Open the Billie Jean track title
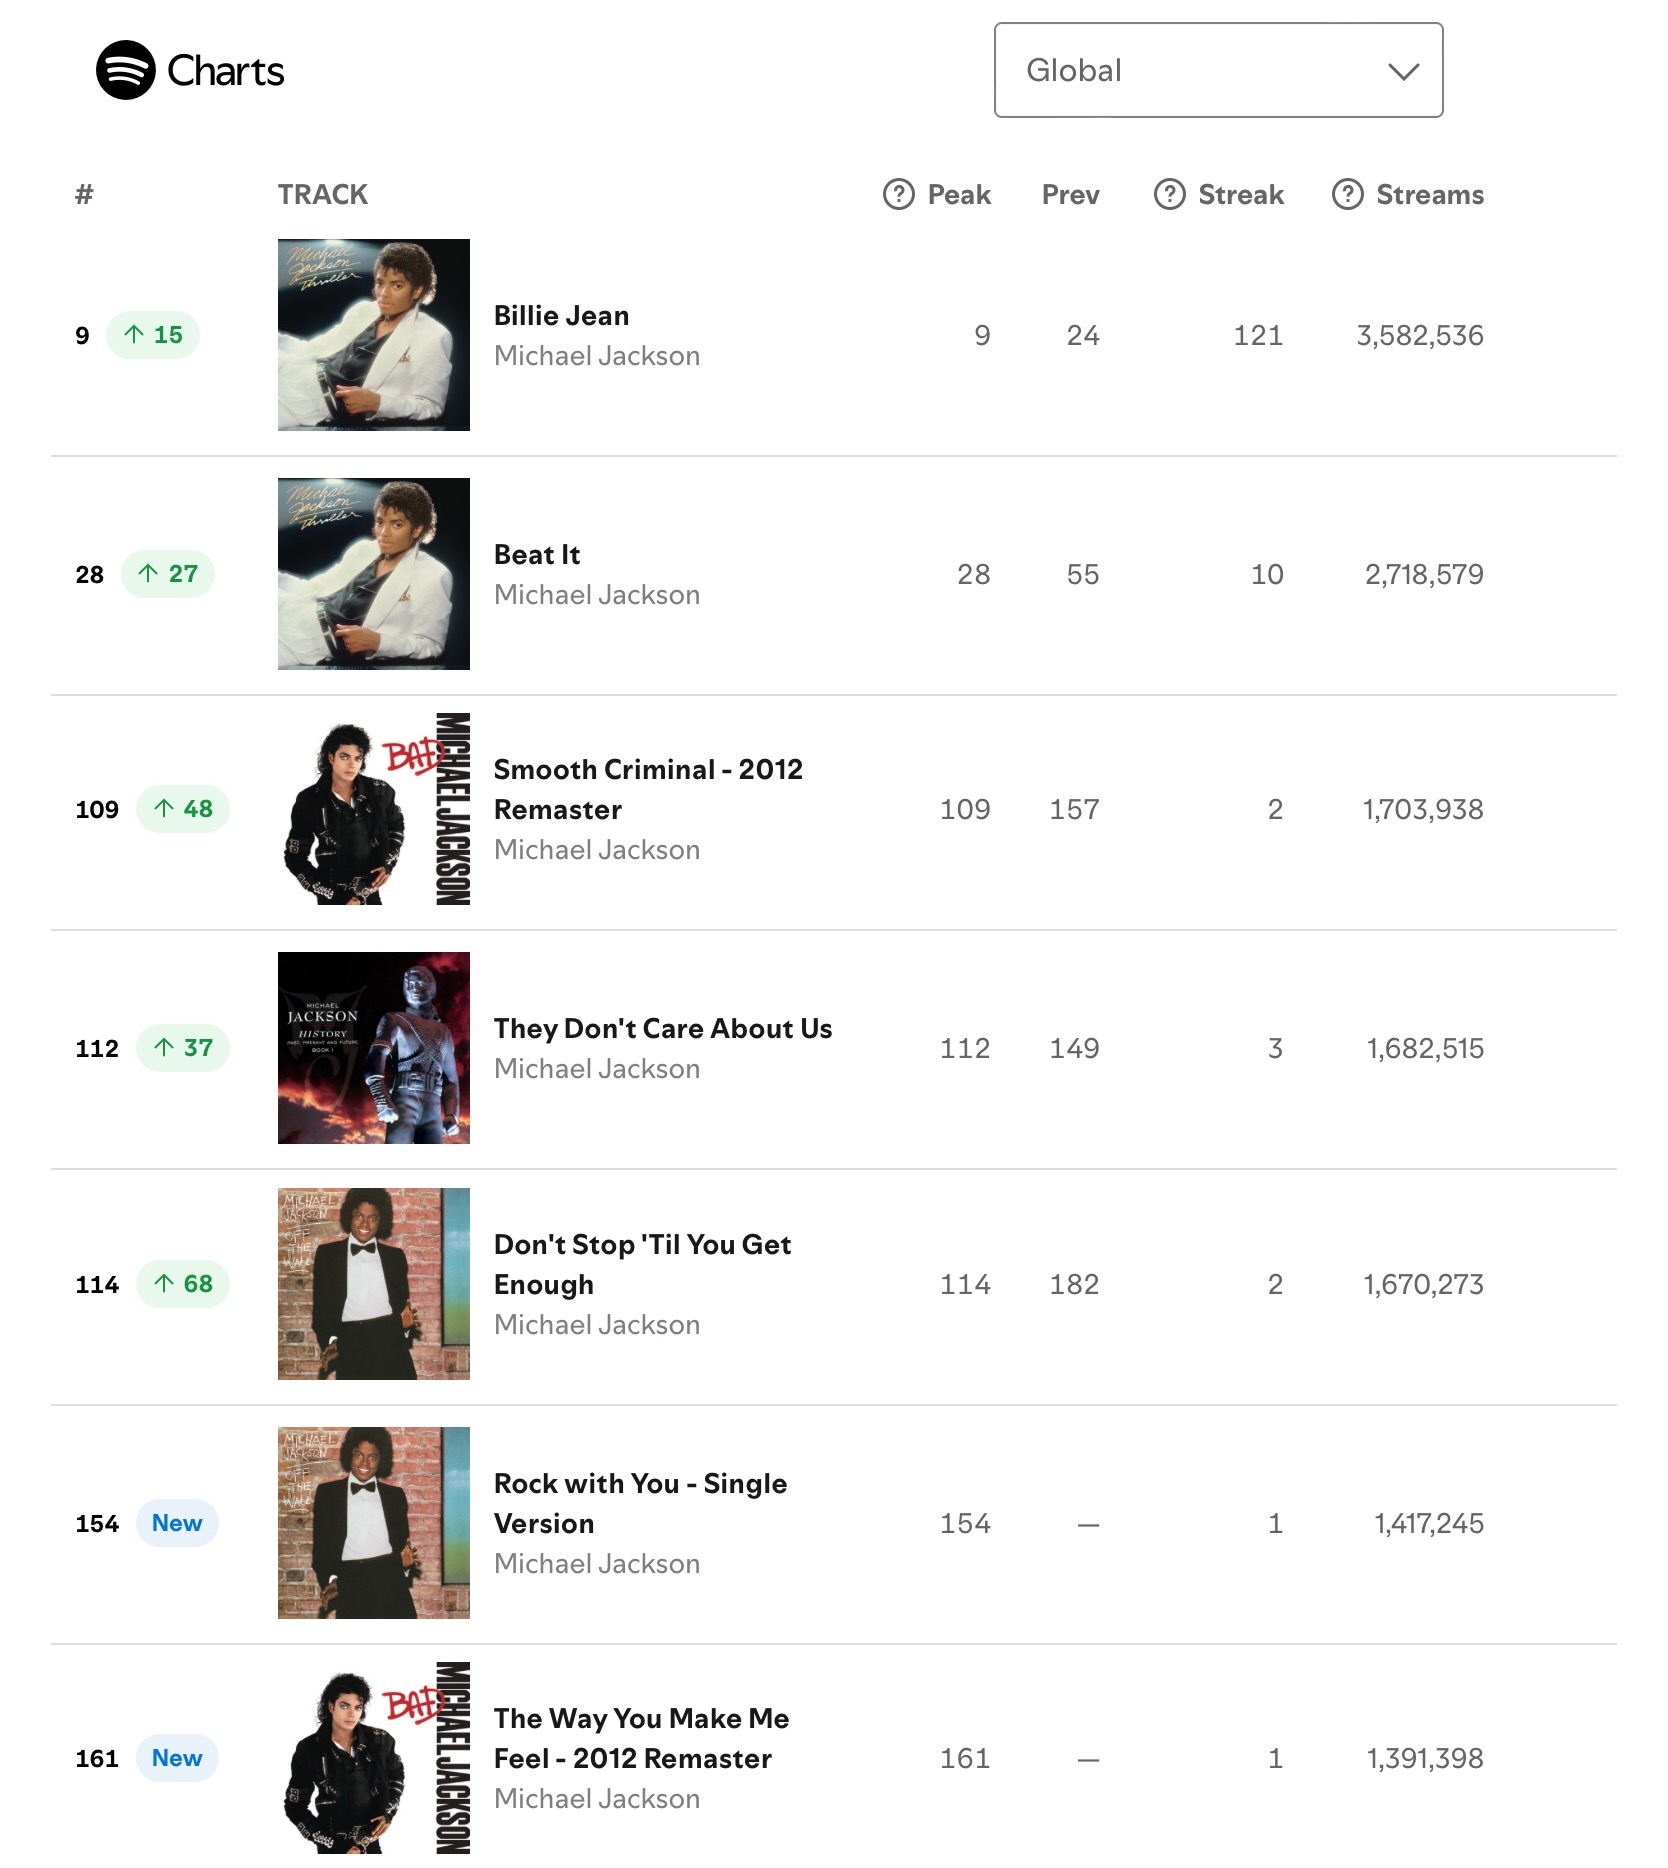The image size is (1668, 1868). 561,315
